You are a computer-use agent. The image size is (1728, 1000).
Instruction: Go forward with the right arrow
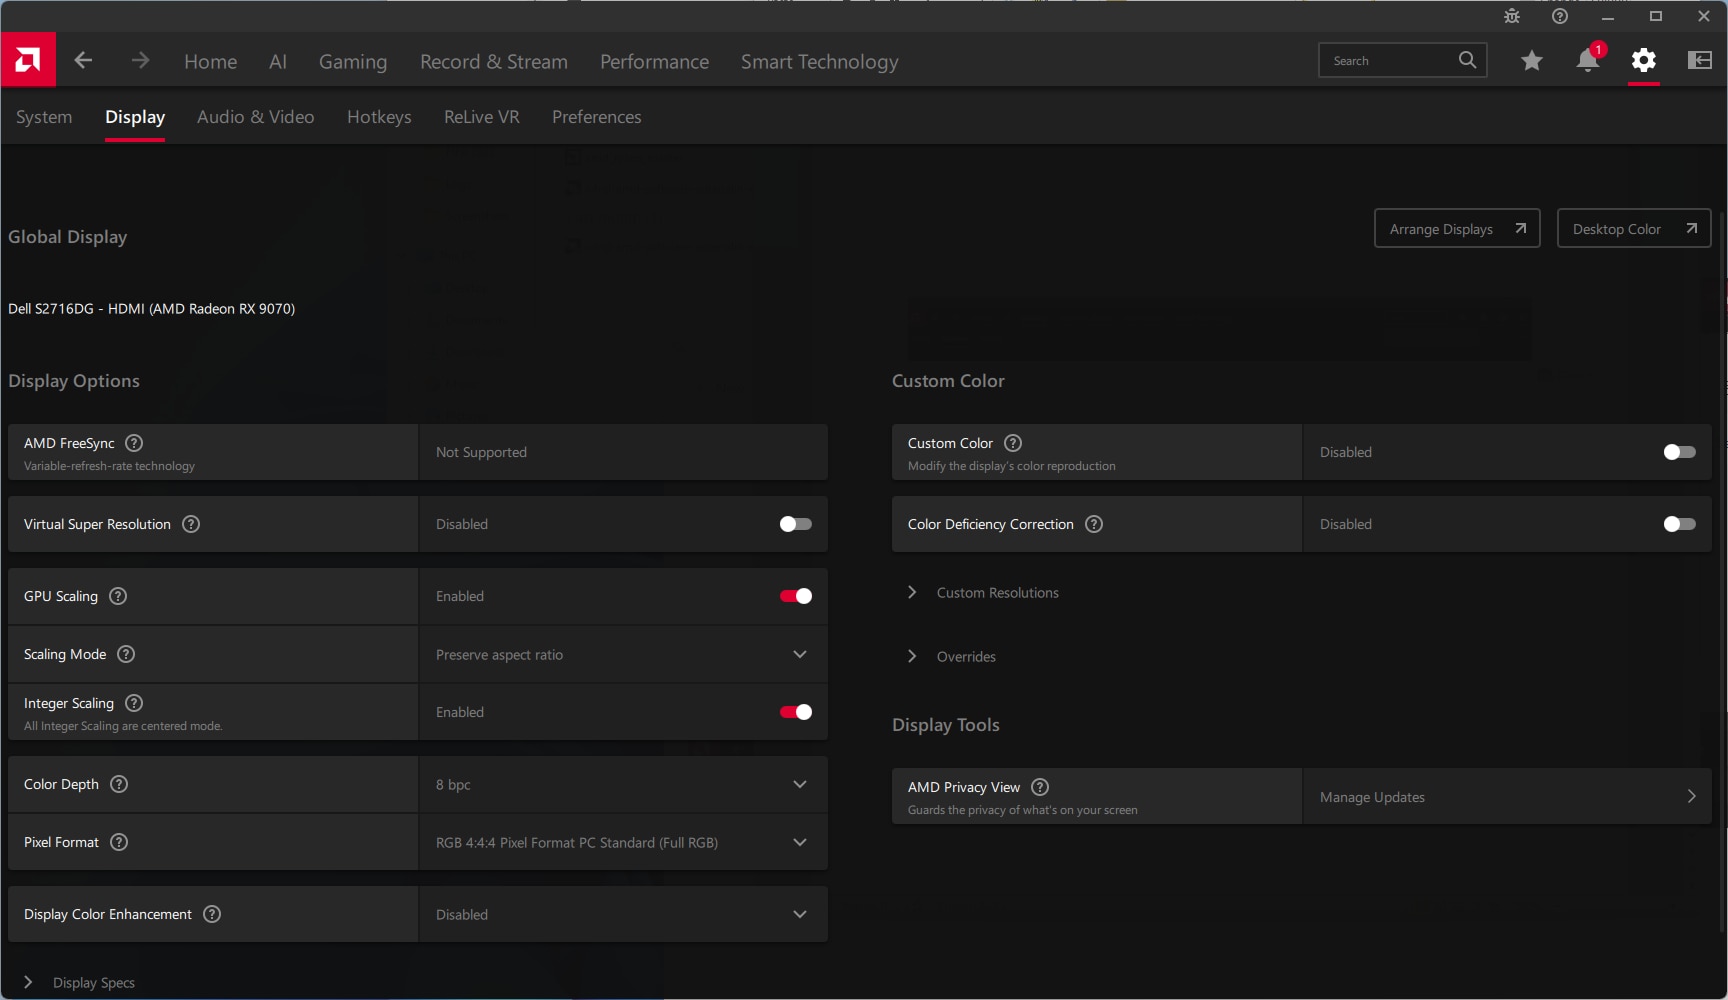coord(140,60)
